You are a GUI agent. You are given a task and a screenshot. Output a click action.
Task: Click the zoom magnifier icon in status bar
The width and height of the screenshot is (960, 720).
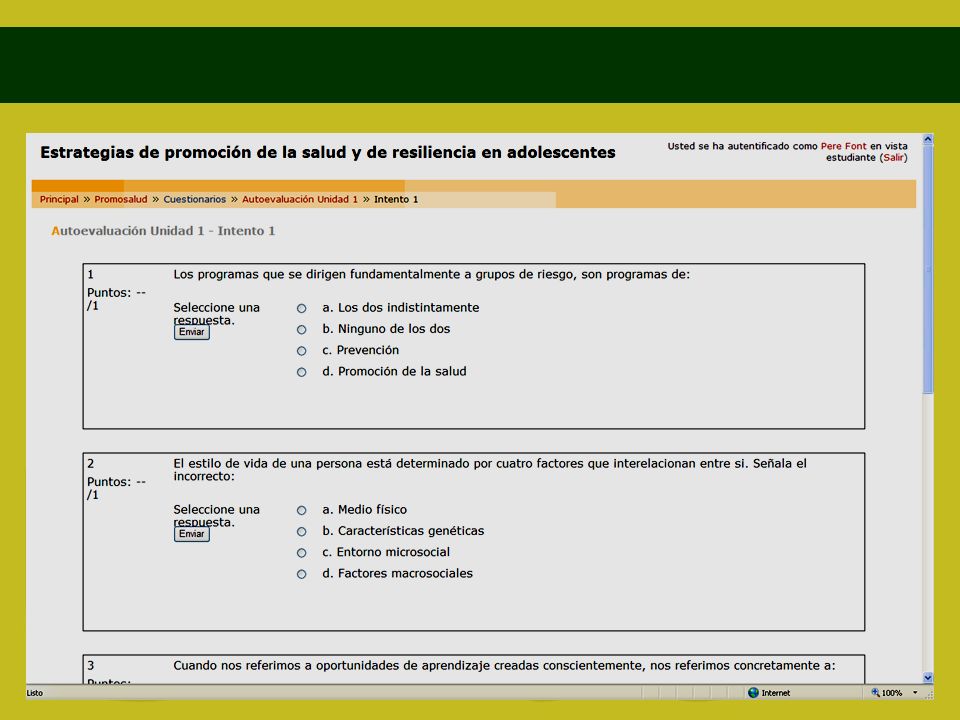pos(876,692)
